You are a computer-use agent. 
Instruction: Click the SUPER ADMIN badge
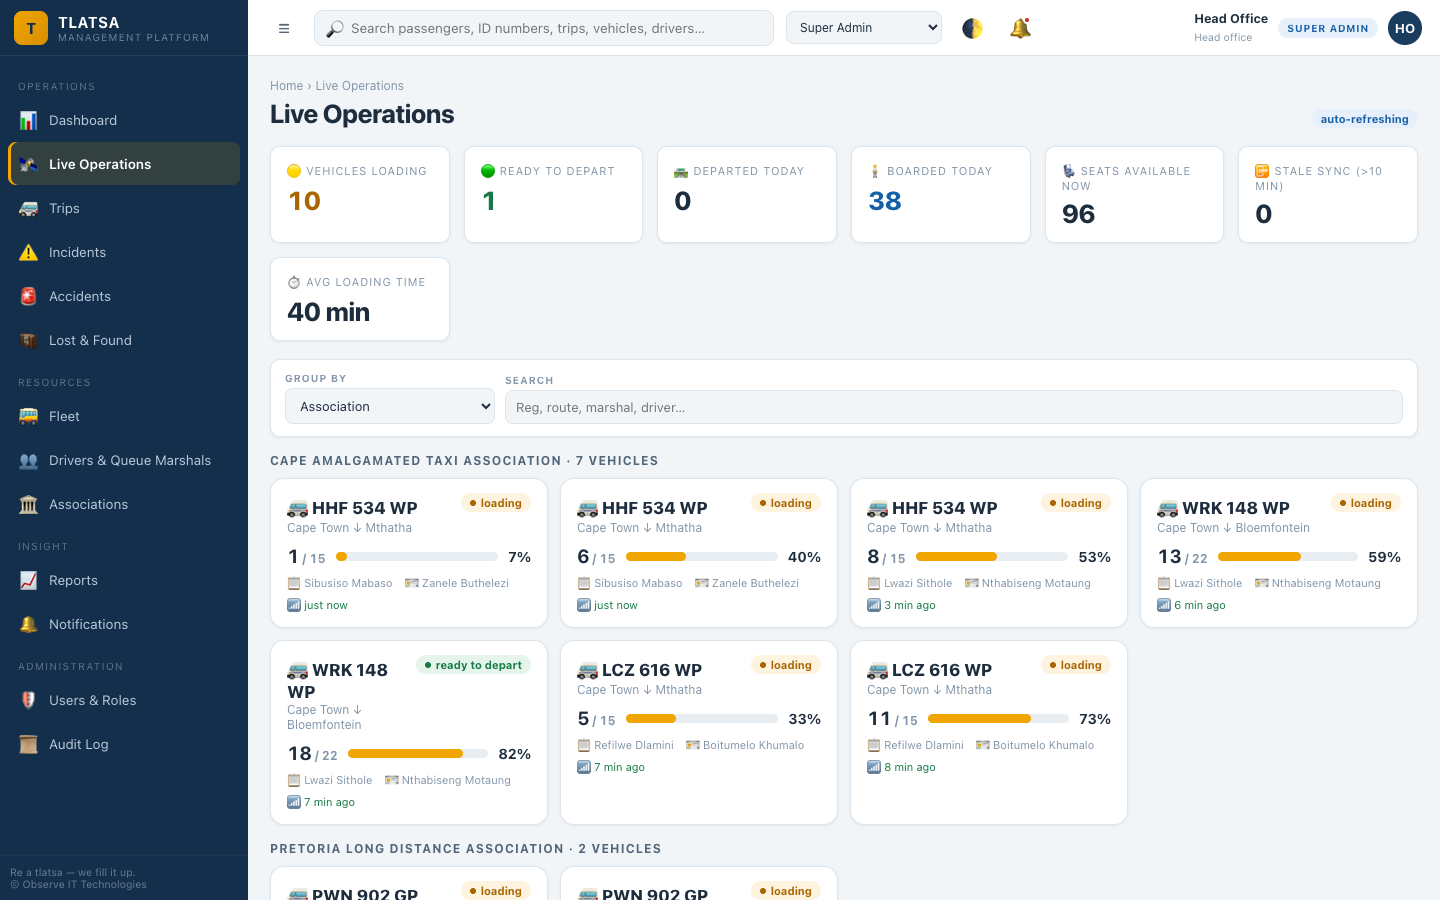pyautogui.click(x=1328, y=28)
